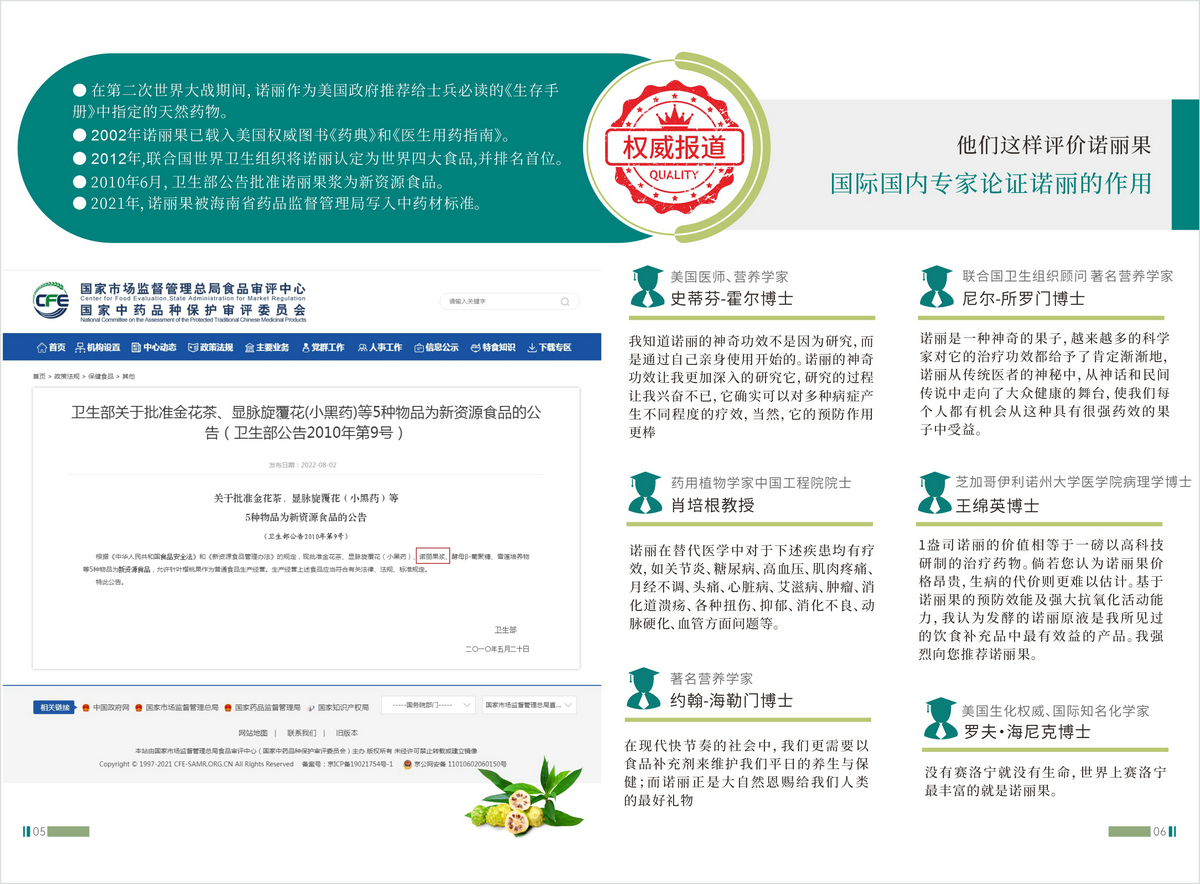This screenshot has height=884, width=1200.
Task: Click the heading 他们这样评价诺丽果
Action: [1054, 145]
